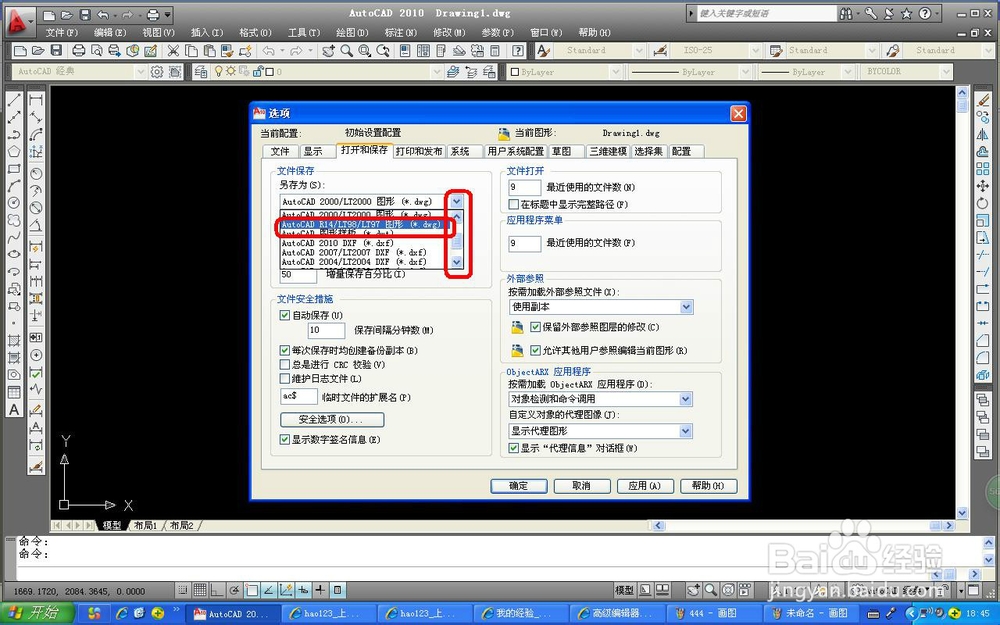Select the Polygon draw tool

14,152
